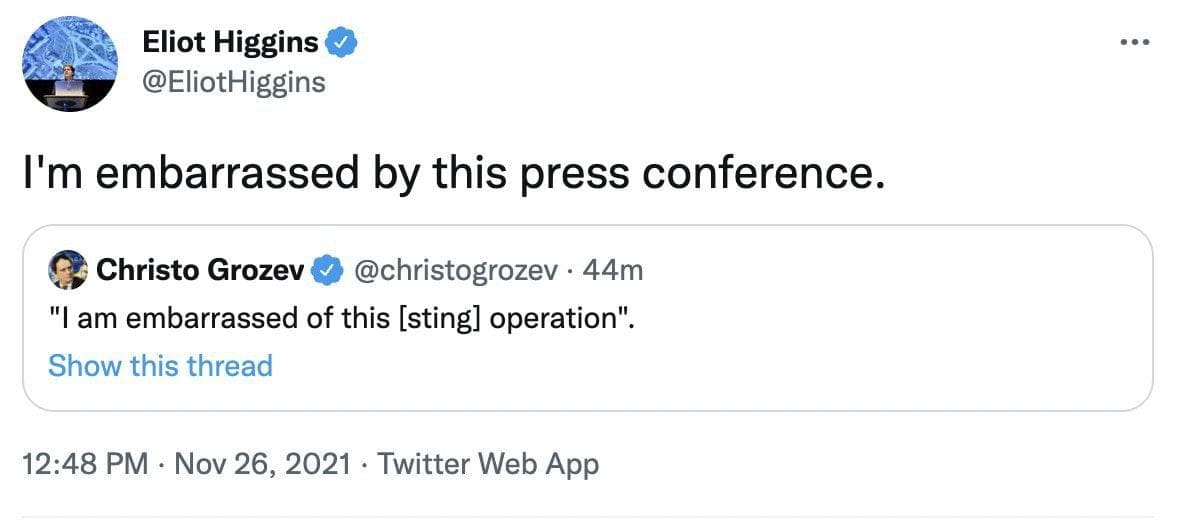Screen dimensions: 1184x524
Task: Open the Eliot Higgins display name
Action: click(231, 43)
